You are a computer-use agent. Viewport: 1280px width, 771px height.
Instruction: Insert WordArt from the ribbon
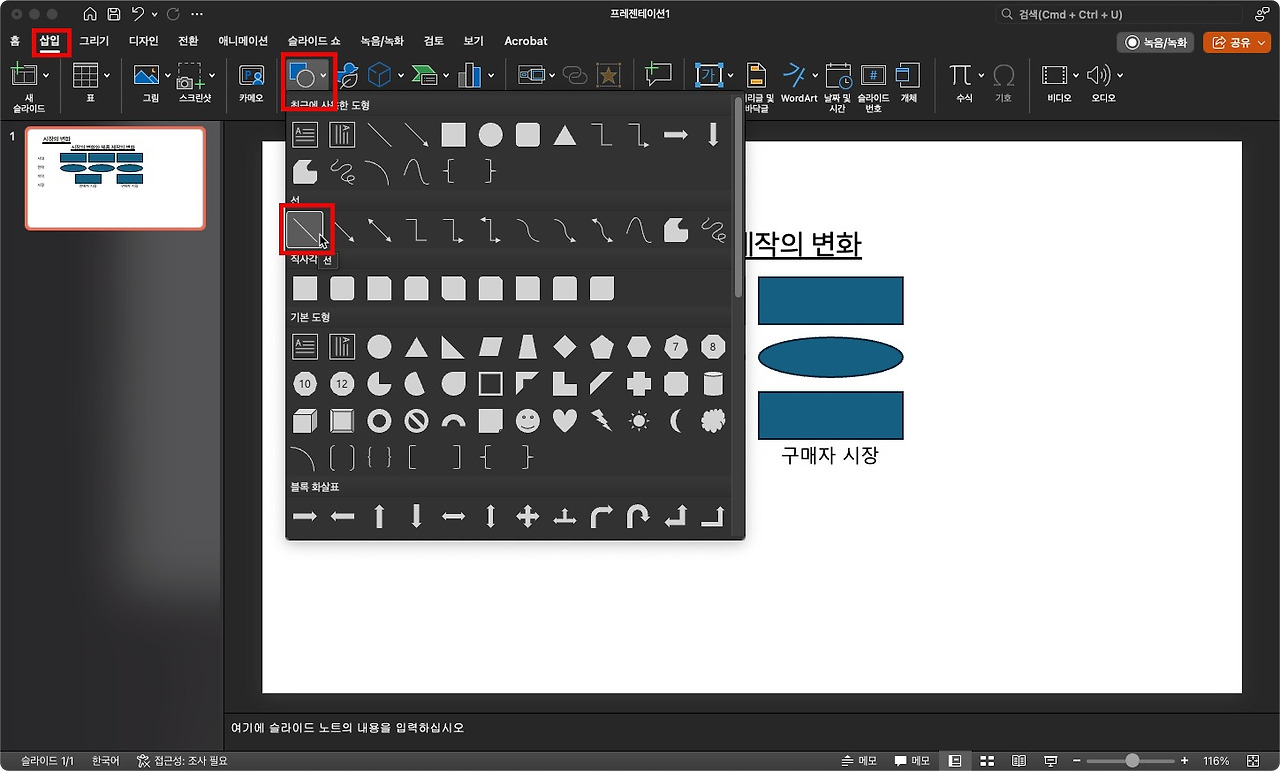click(x=799, y=84)
